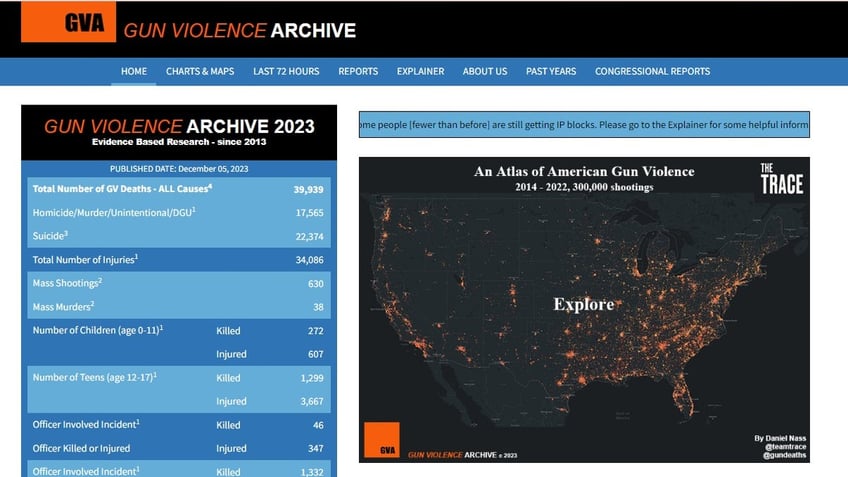
Task: Click the @gundeaths handle on the map
Action: pyautogui.click(x=784, y=455)
